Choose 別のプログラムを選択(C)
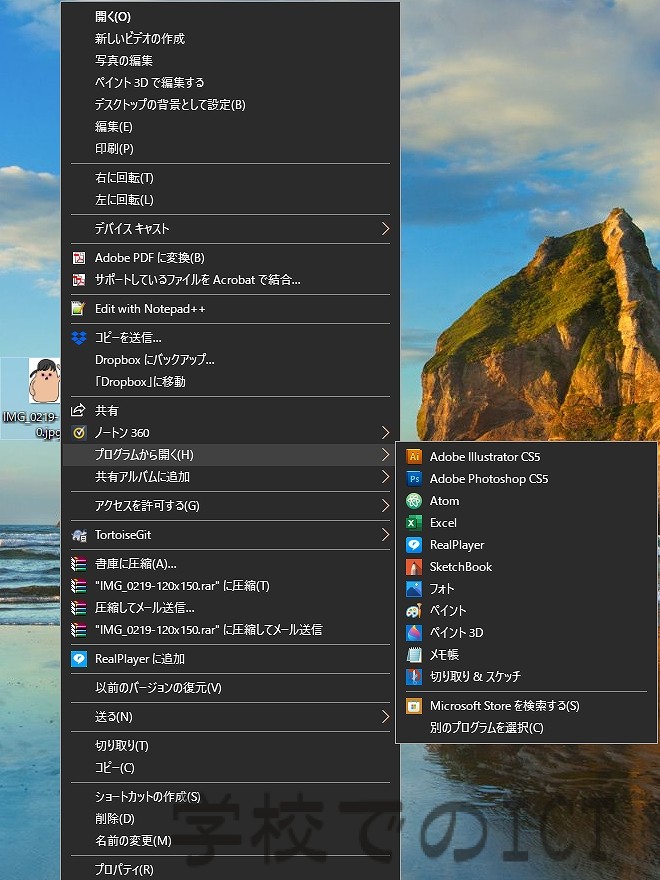Viewport: 660px width, 880px height. [x=526, y=728]
